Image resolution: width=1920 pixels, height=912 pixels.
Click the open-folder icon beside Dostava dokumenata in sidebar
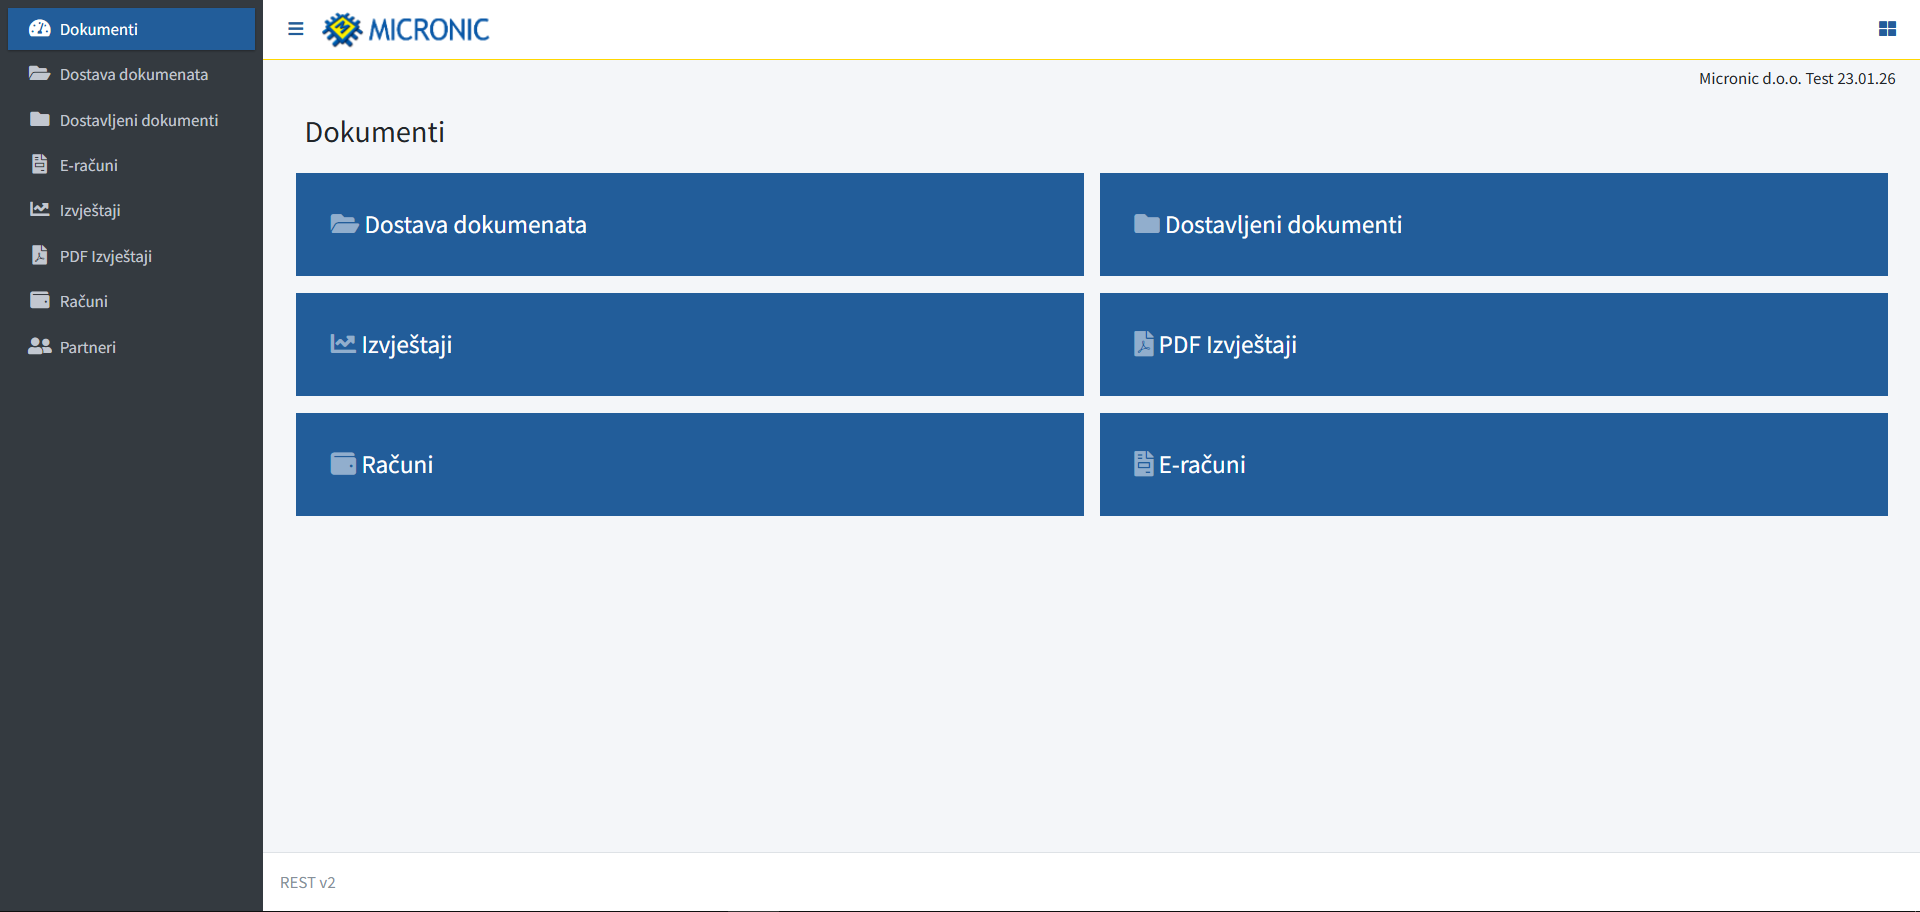pyautogui.click(x=40, y=74)
